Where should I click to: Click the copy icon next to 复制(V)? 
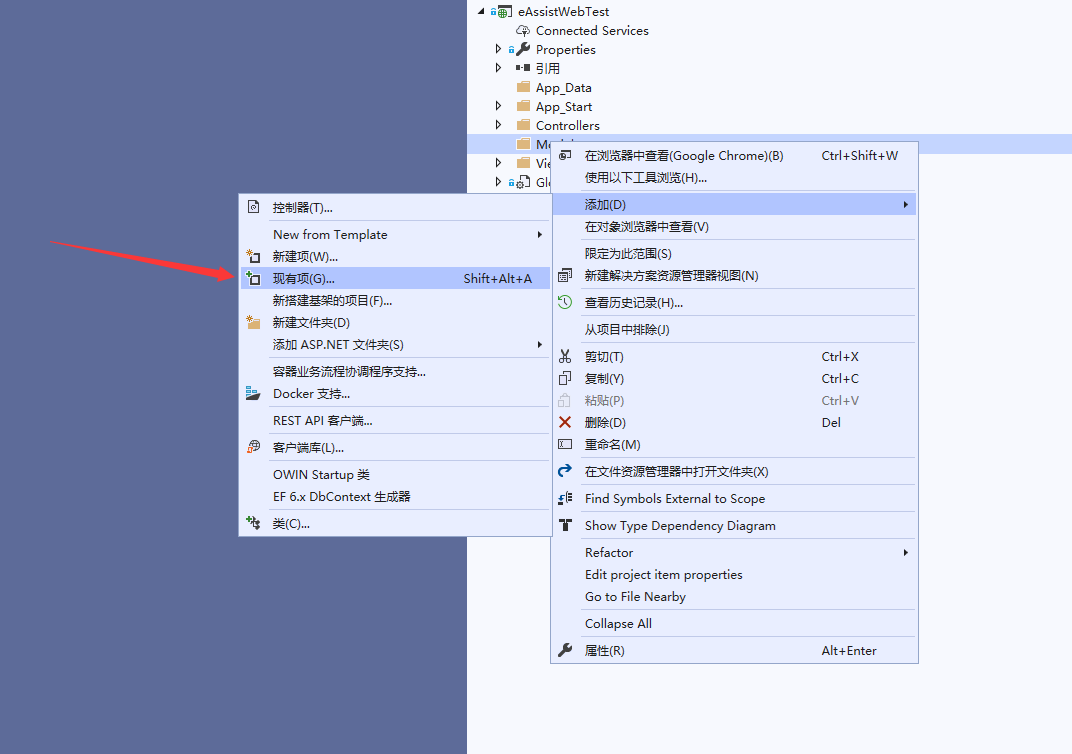[x=565, y=379]
